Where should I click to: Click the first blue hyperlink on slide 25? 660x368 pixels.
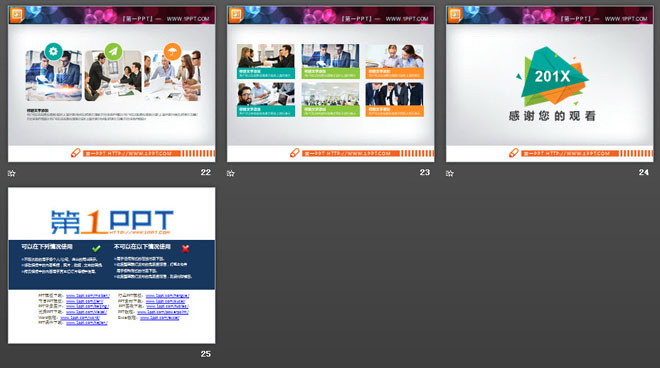point(88,296)
